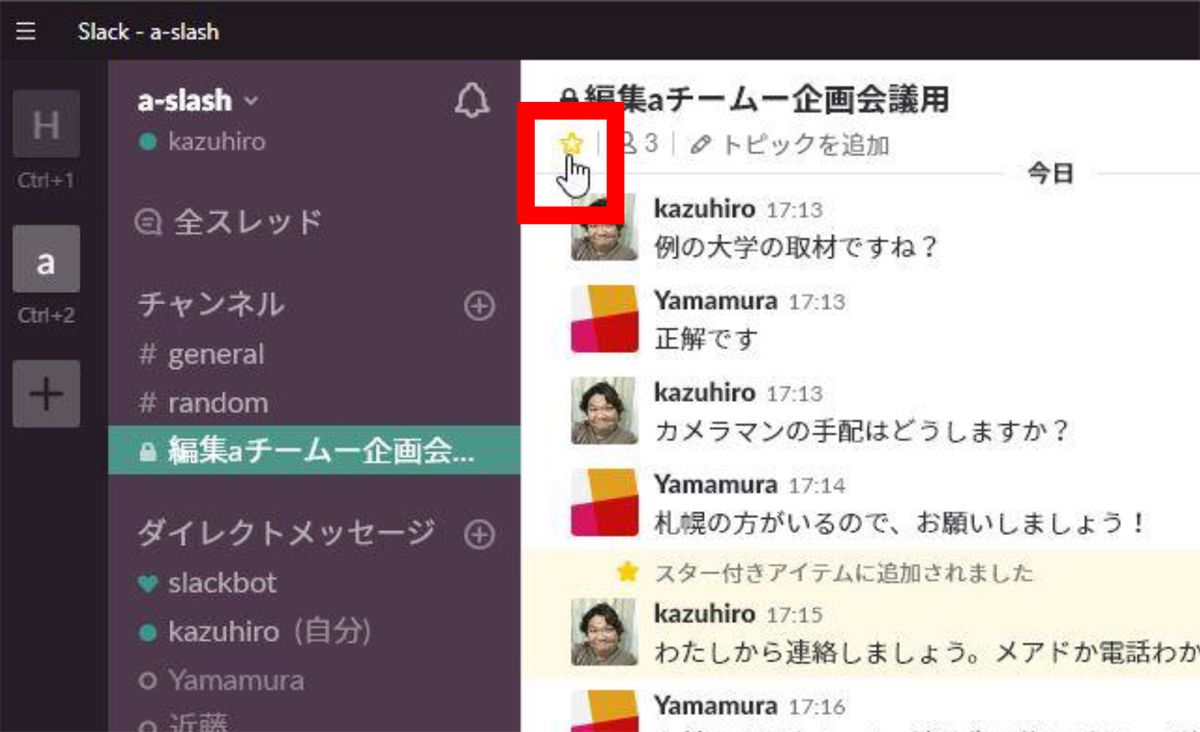
Task: Click the Yamamura name at 17:14
Action: tap(715, 484)
